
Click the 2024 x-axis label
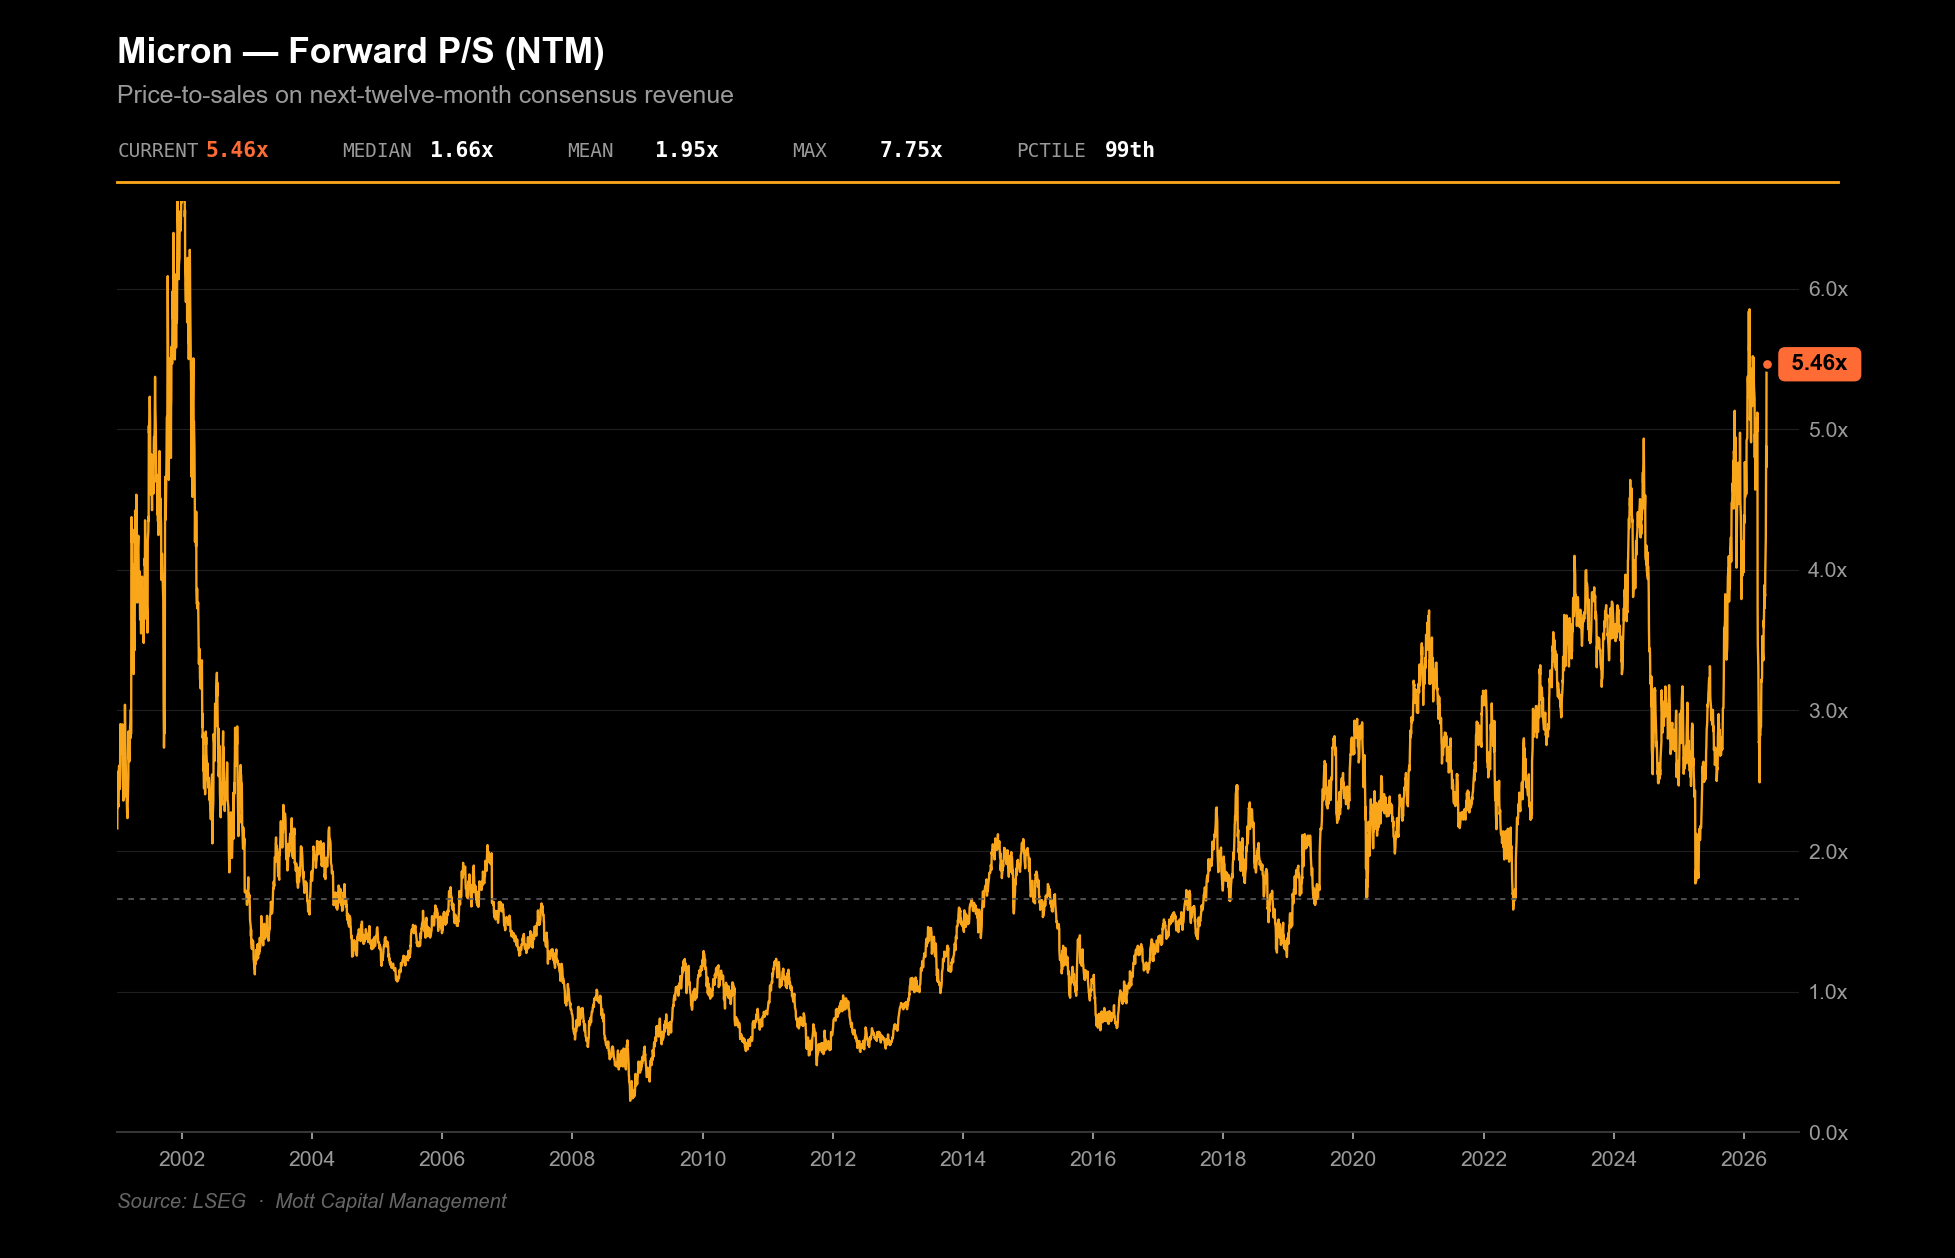1614,1159
